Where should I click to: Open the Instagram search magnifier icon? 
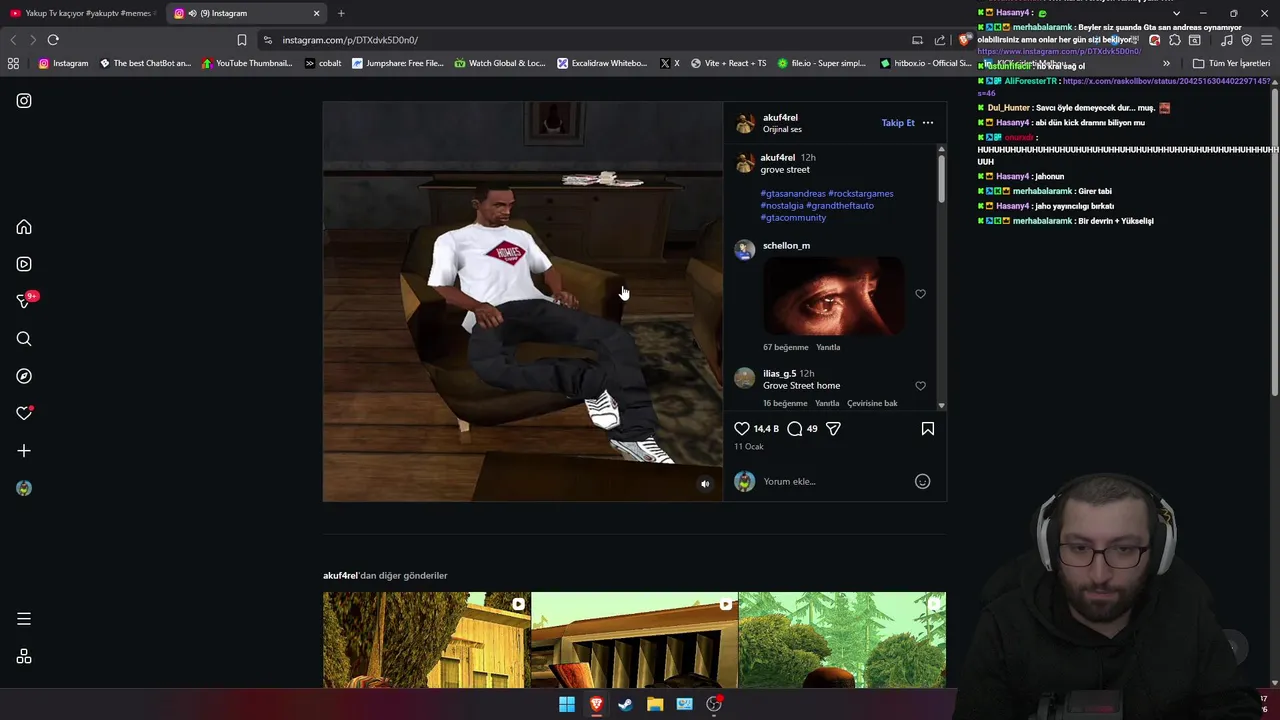point(24,339)
